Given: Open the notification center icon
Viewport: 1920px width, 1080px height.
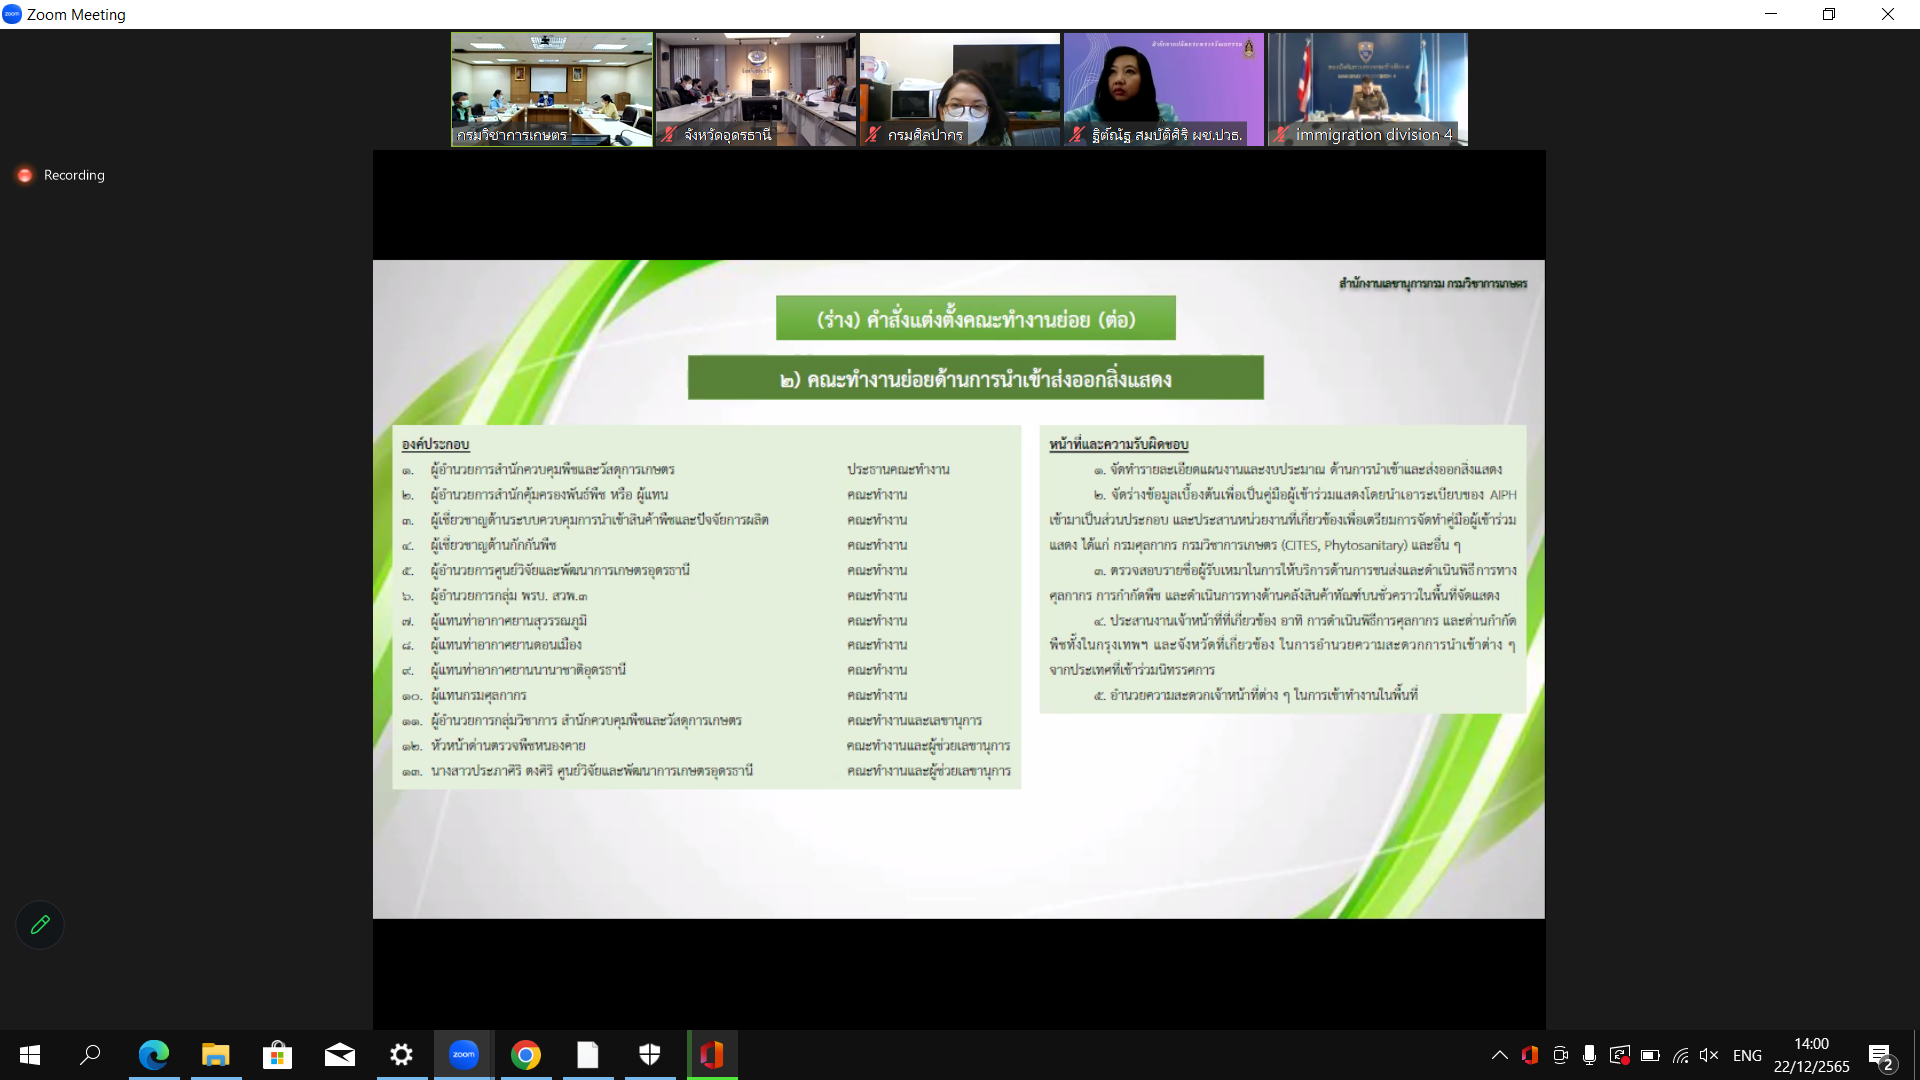Looking at the screenshot, I should [1882, 1056].
